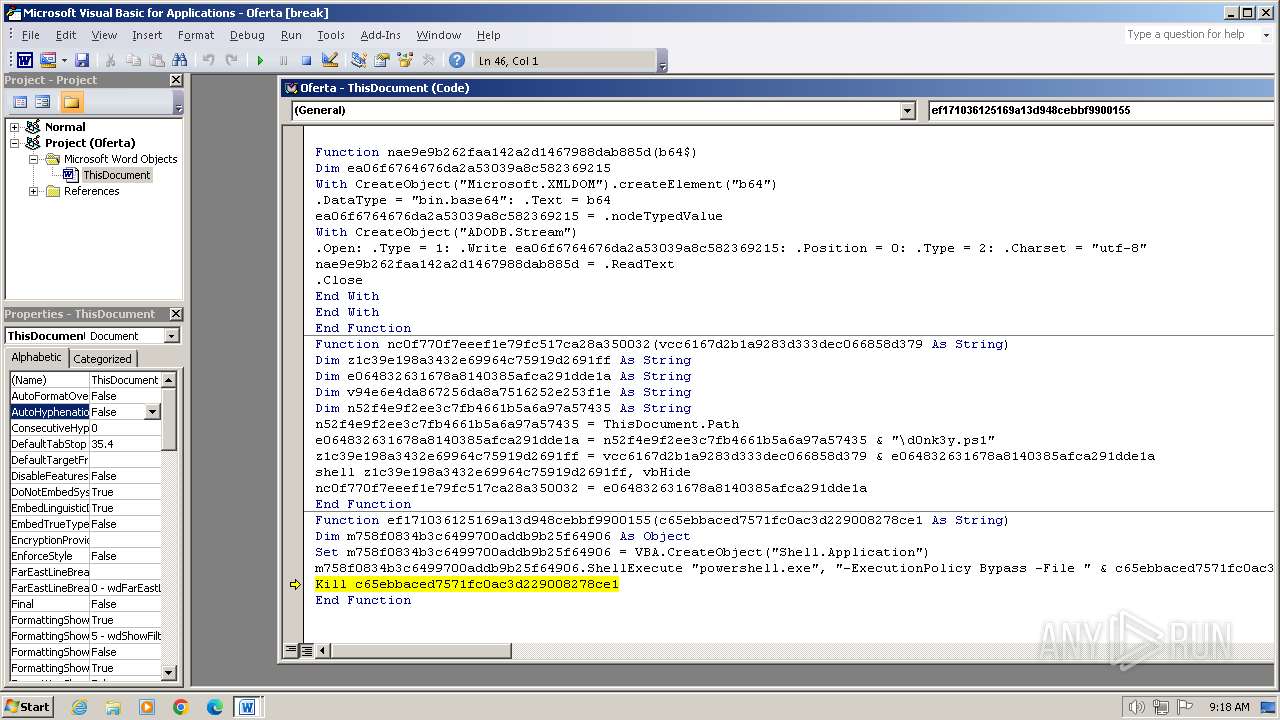Screen dimensions: 1280x720
Task: Open Object Browser toolbar icon
Action: [x=405, y=60]
